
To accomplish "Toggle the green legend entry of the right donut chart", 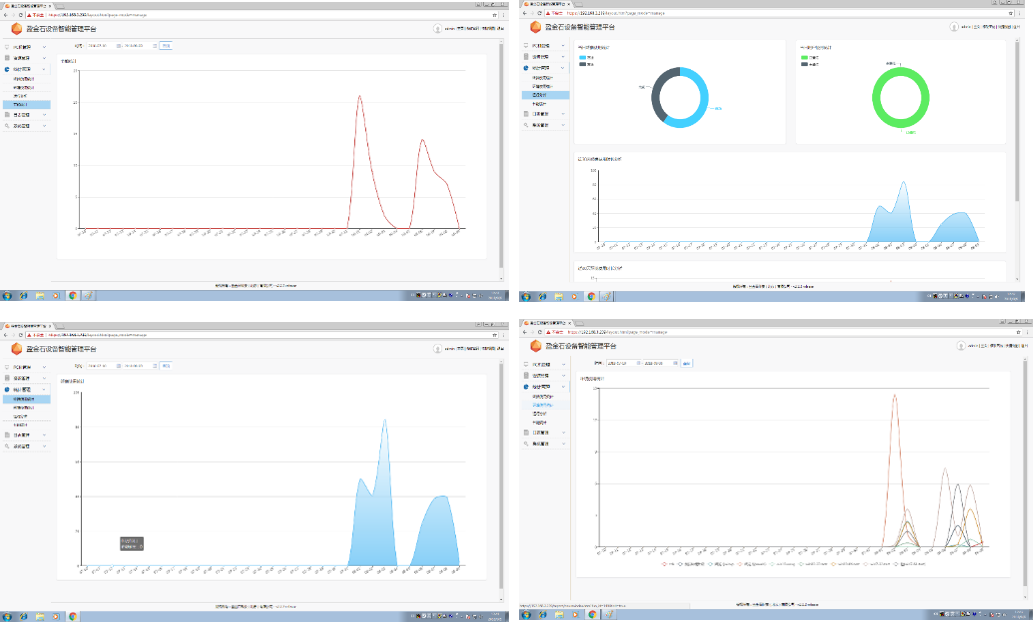I will tap(806, 58).
